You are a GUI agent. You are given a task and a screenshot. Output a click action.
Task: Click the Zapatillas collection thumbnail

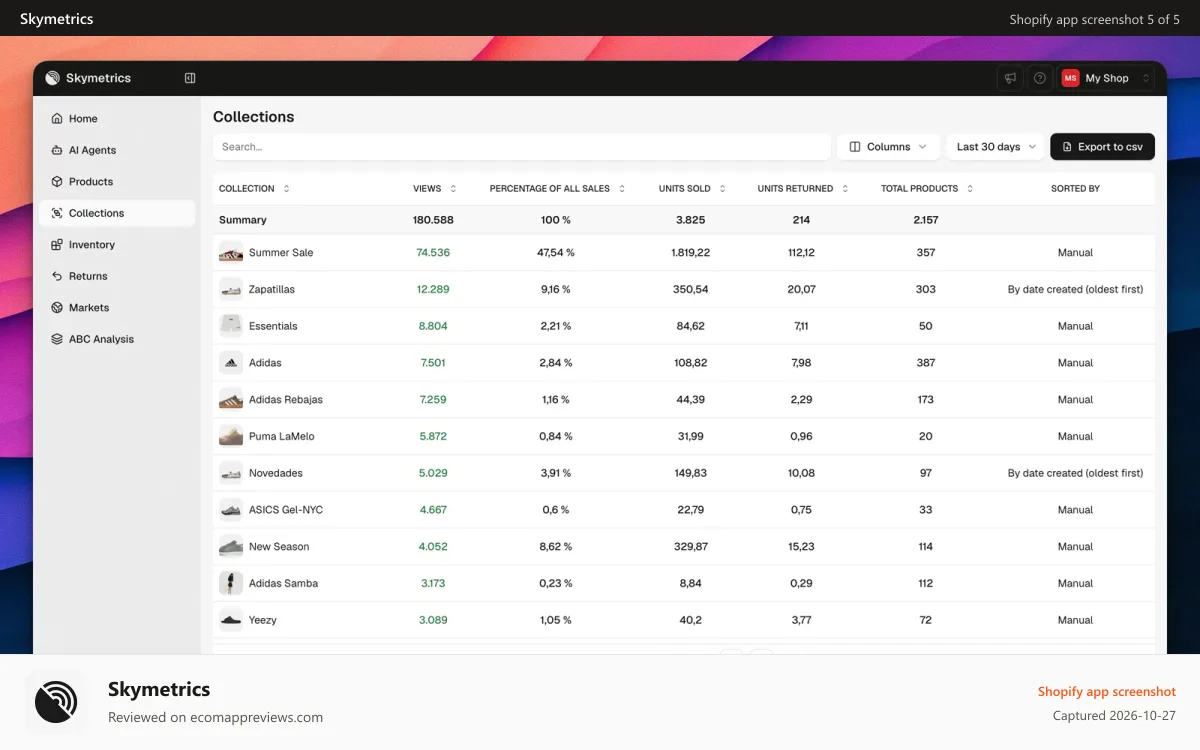(231, 289)
